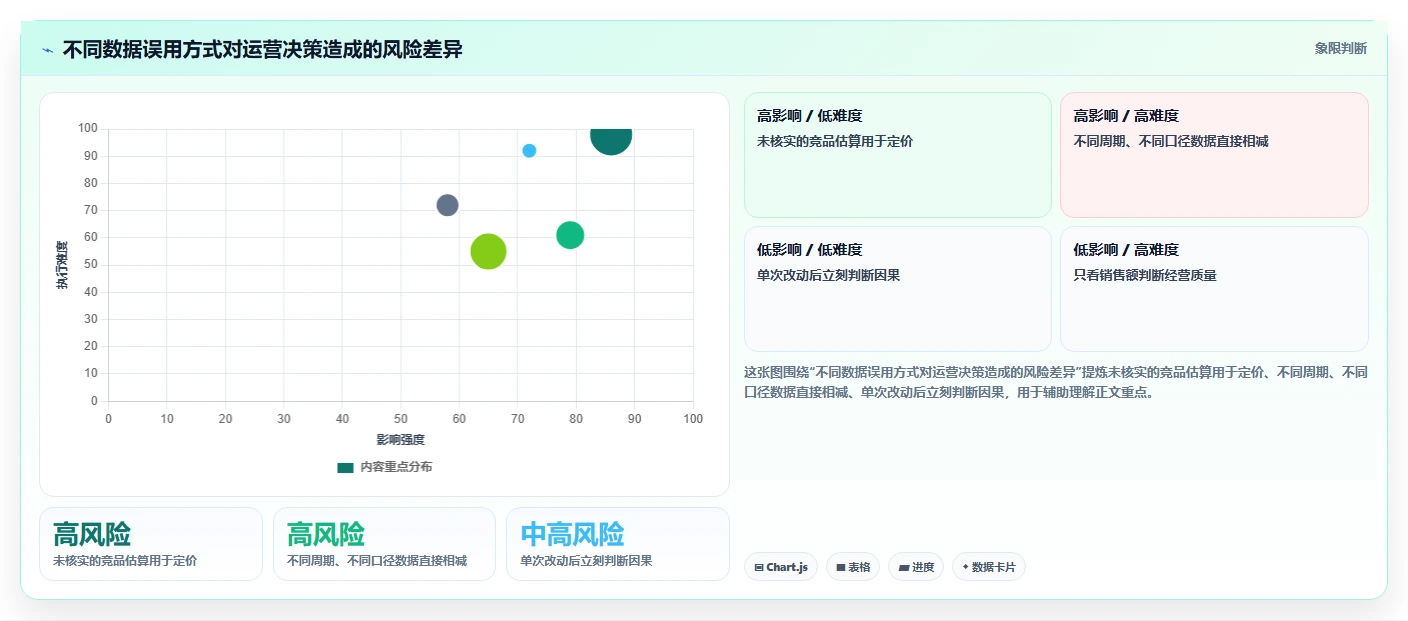The image size is (1408, 621).
Task: Click the text 单次改动后立刻判断因果 in quadrant card
Action: pyautogui.click(x=829, y=275)
